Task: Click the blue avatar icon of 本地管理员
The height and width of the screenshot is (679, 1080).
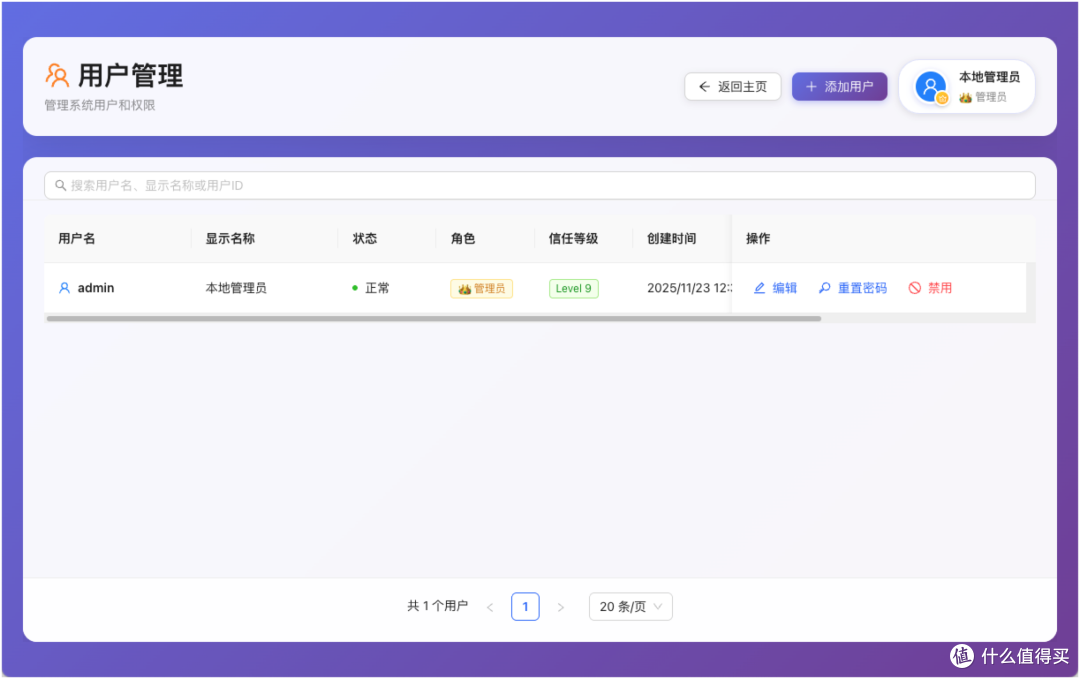Action: point(931,87)
